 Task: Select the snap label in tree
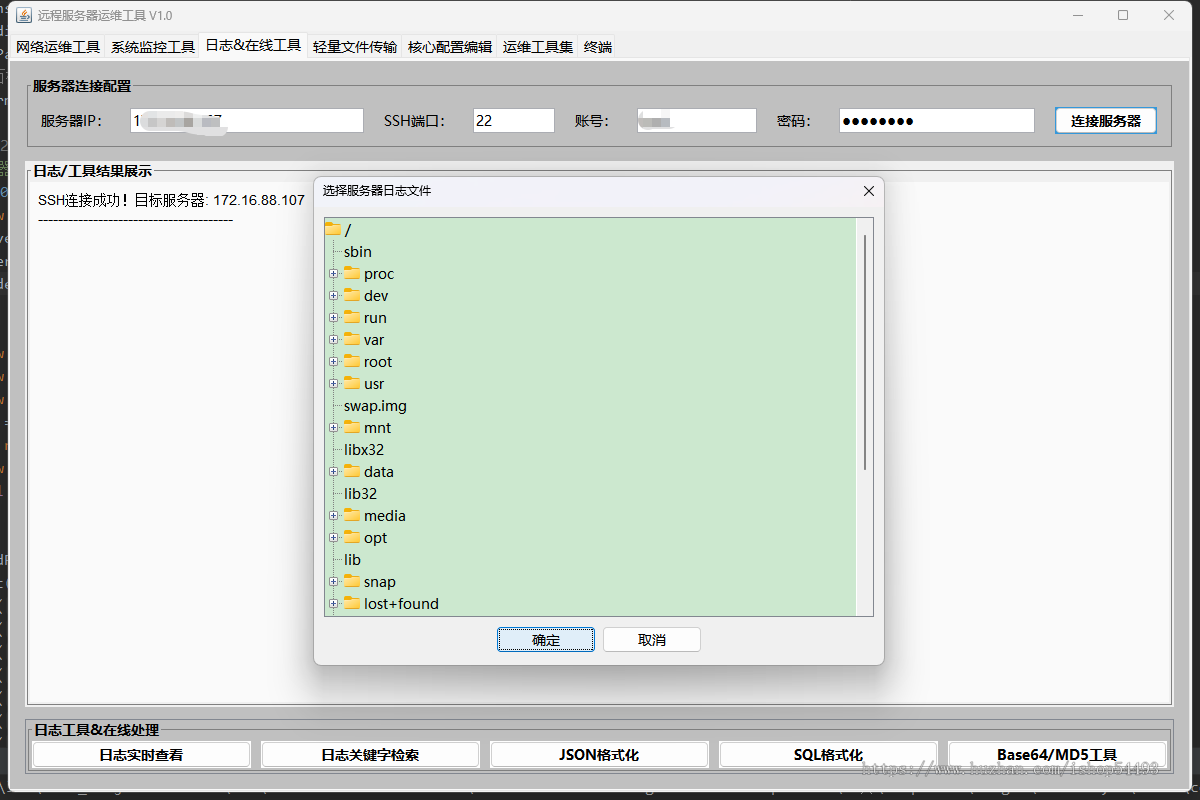tap(380, 582)
